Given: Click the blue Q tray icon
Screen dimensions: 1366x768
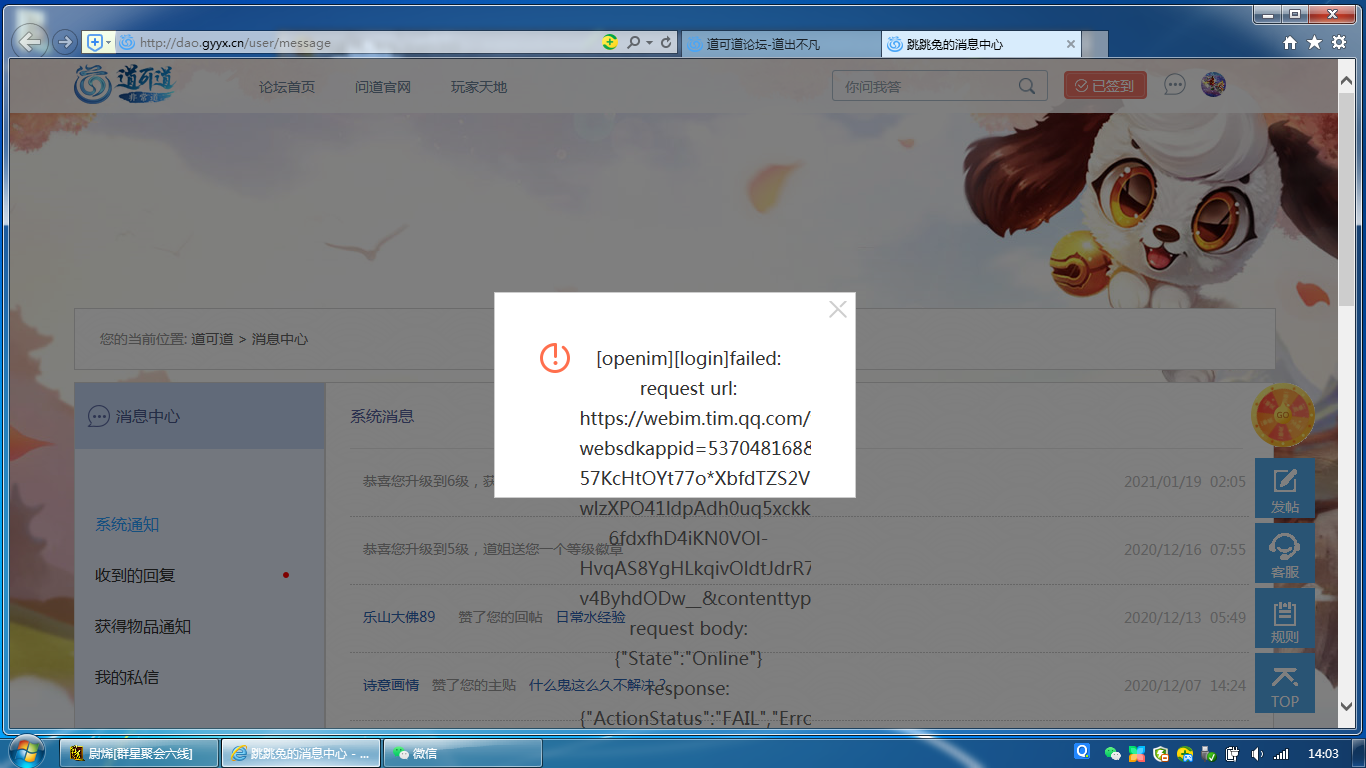Looking at the screenshot, I should click(1082, 752).
